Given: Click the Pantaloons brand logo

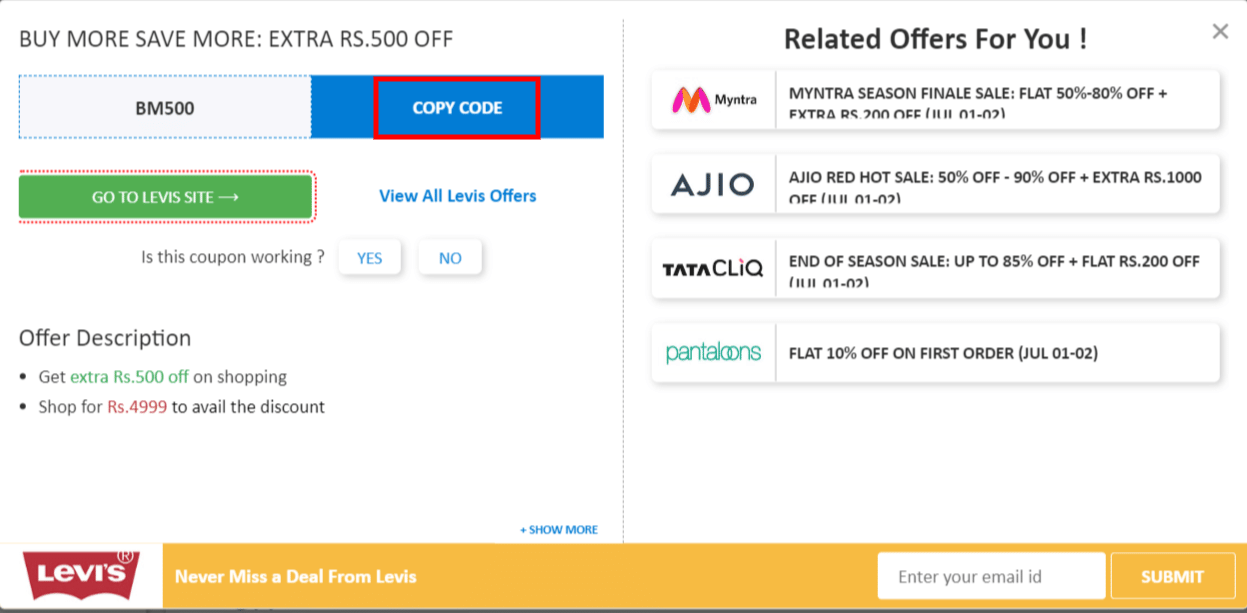Looking at the screenshot, I should tap(712, 352).
